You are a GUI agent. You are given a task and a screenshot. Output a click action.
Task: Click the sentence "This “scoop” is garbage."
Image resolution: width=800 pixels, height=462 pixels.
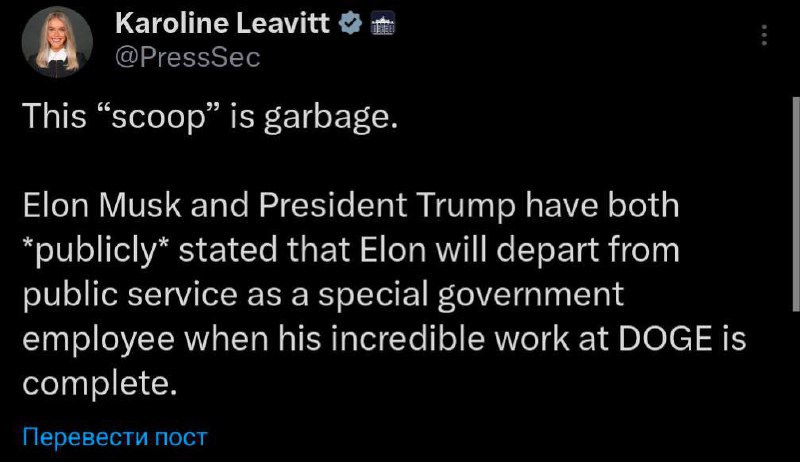point(210,119)
